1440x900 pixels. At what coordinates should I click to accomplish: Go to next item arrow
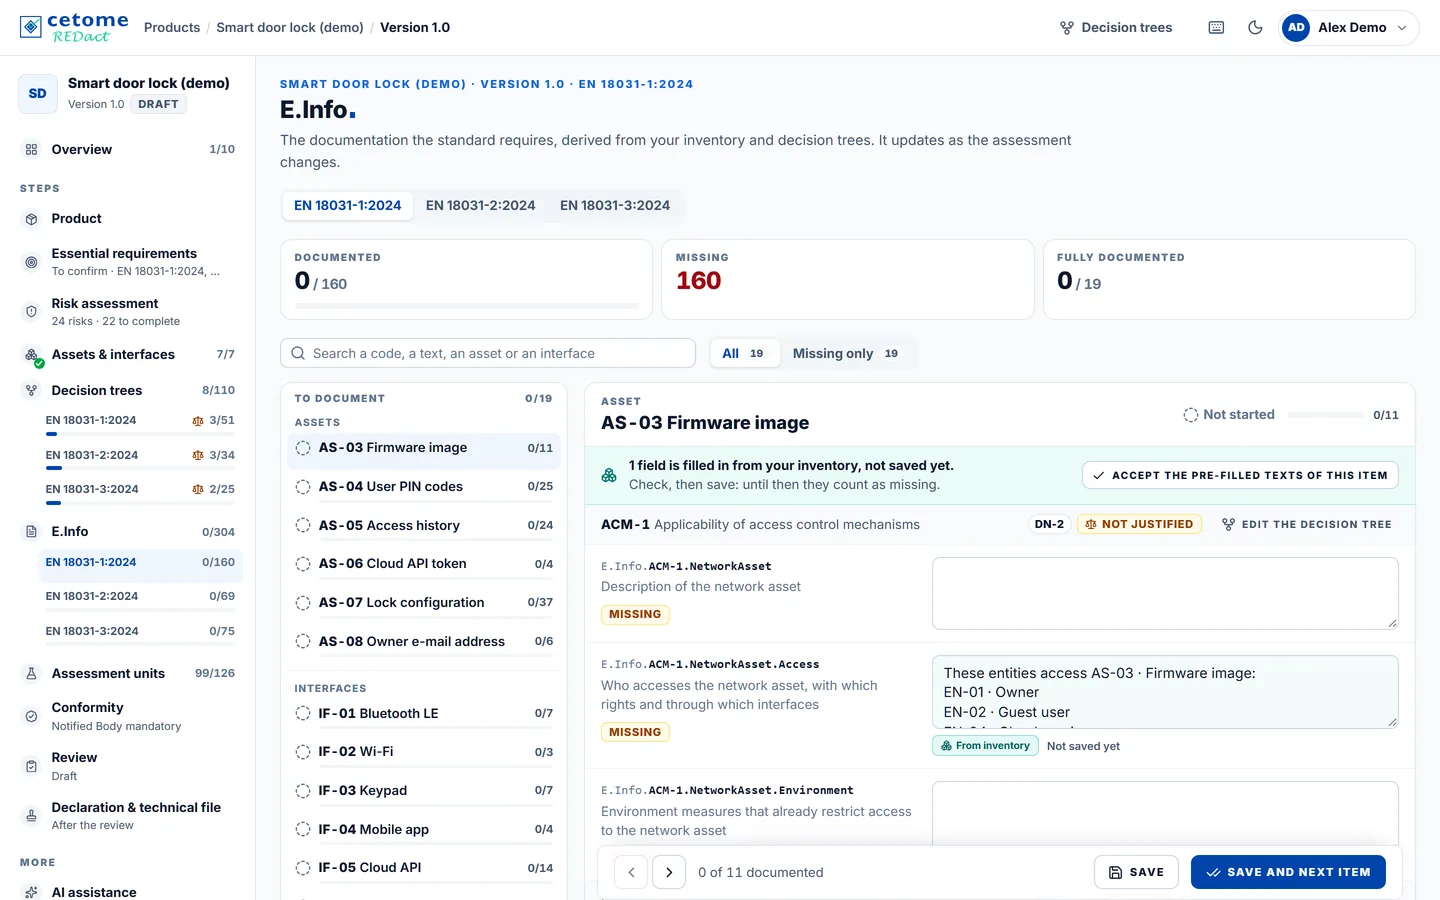click(x=669, y=872)
